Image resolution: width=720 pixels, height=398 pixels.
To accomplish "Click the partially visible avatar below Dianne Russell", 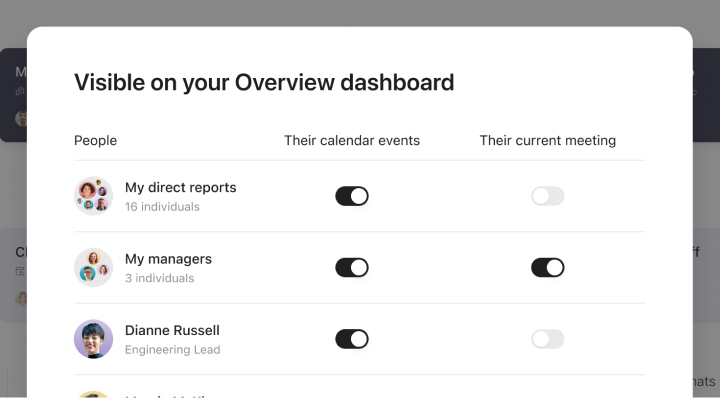I will 93,394.
